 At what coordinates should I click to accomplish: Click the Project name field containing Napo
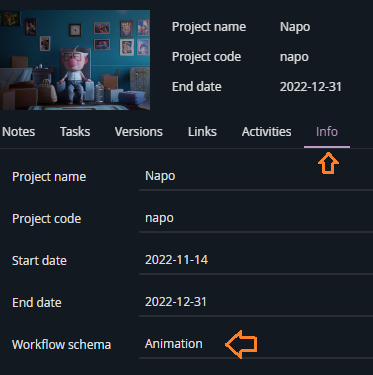tap(256, 176)
